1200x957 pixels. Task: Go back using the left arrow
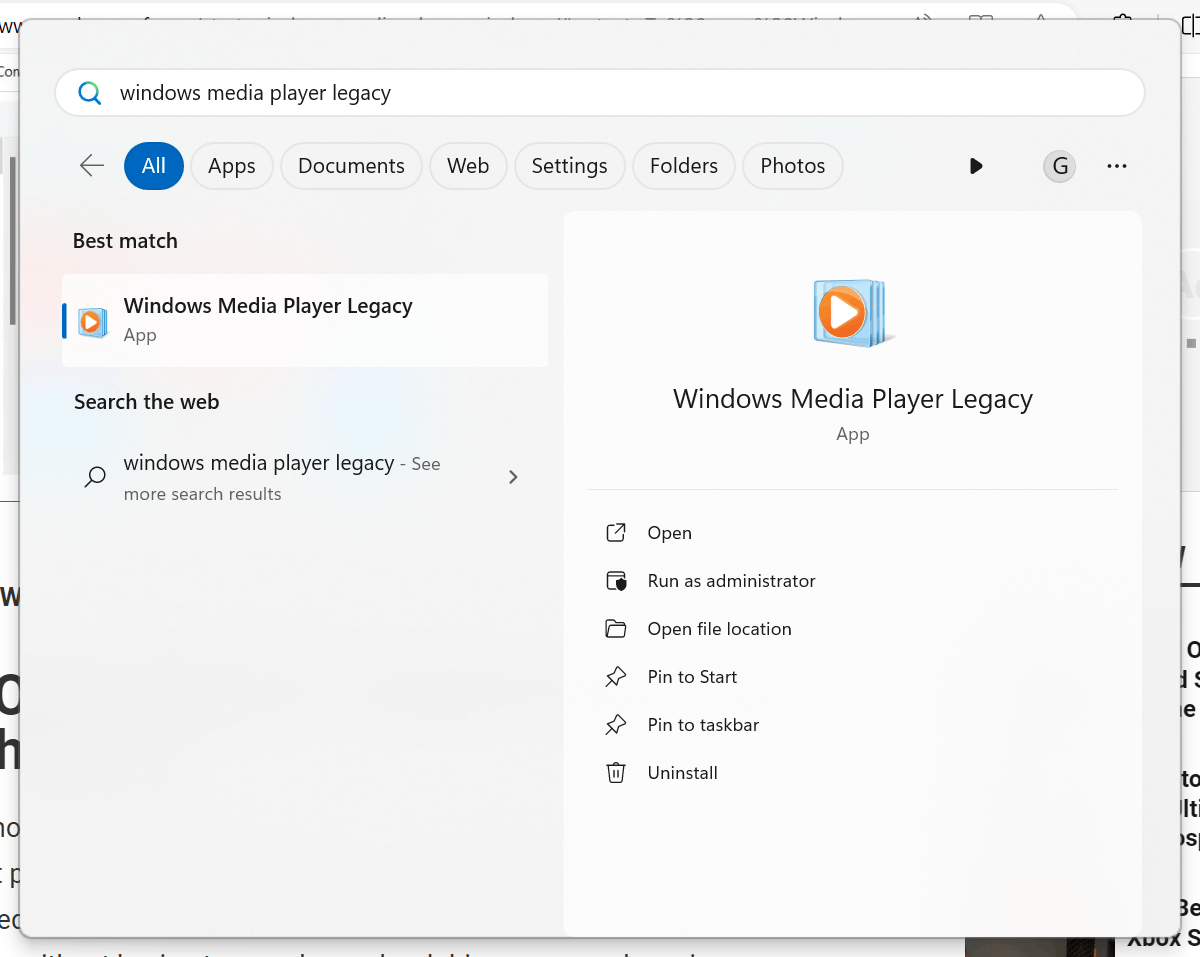pos(92,166)
